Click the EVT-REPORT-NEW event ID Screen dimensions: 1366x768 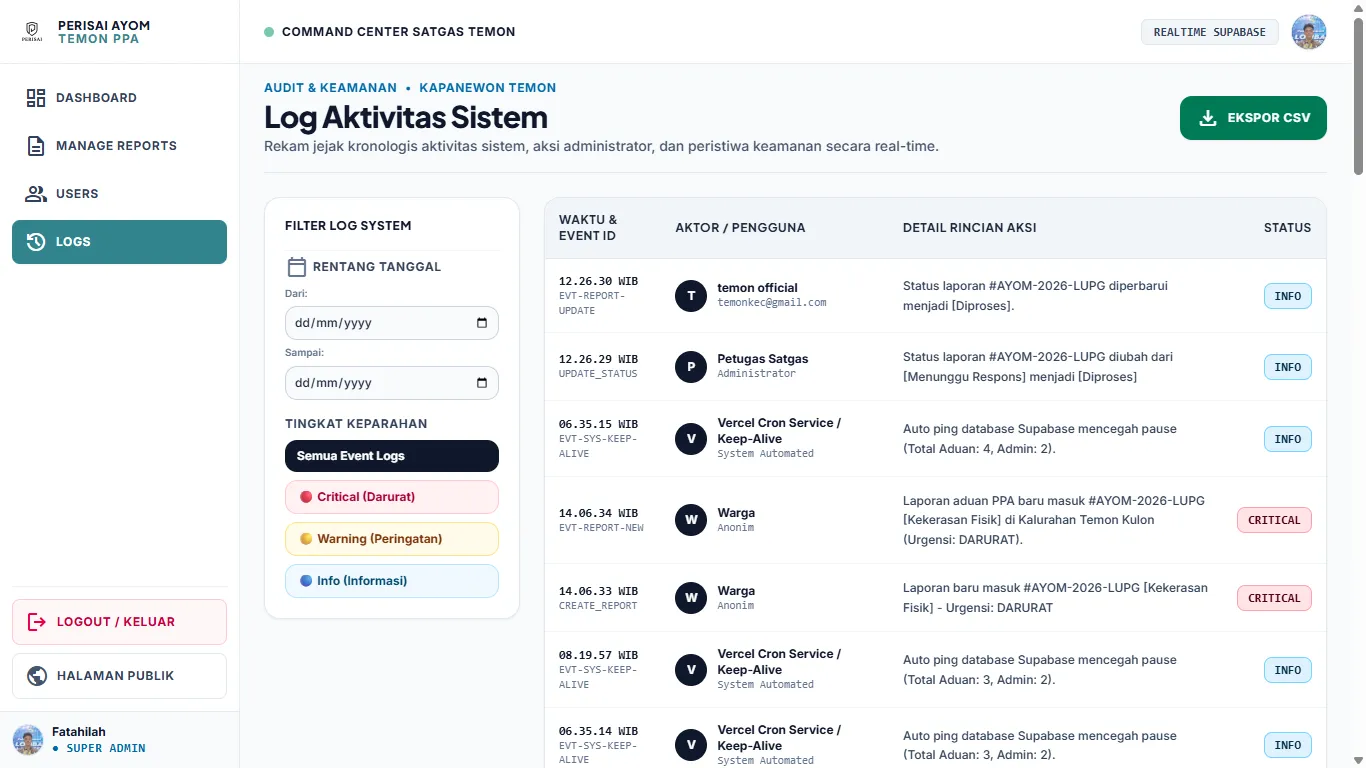(x=601, y=528)
